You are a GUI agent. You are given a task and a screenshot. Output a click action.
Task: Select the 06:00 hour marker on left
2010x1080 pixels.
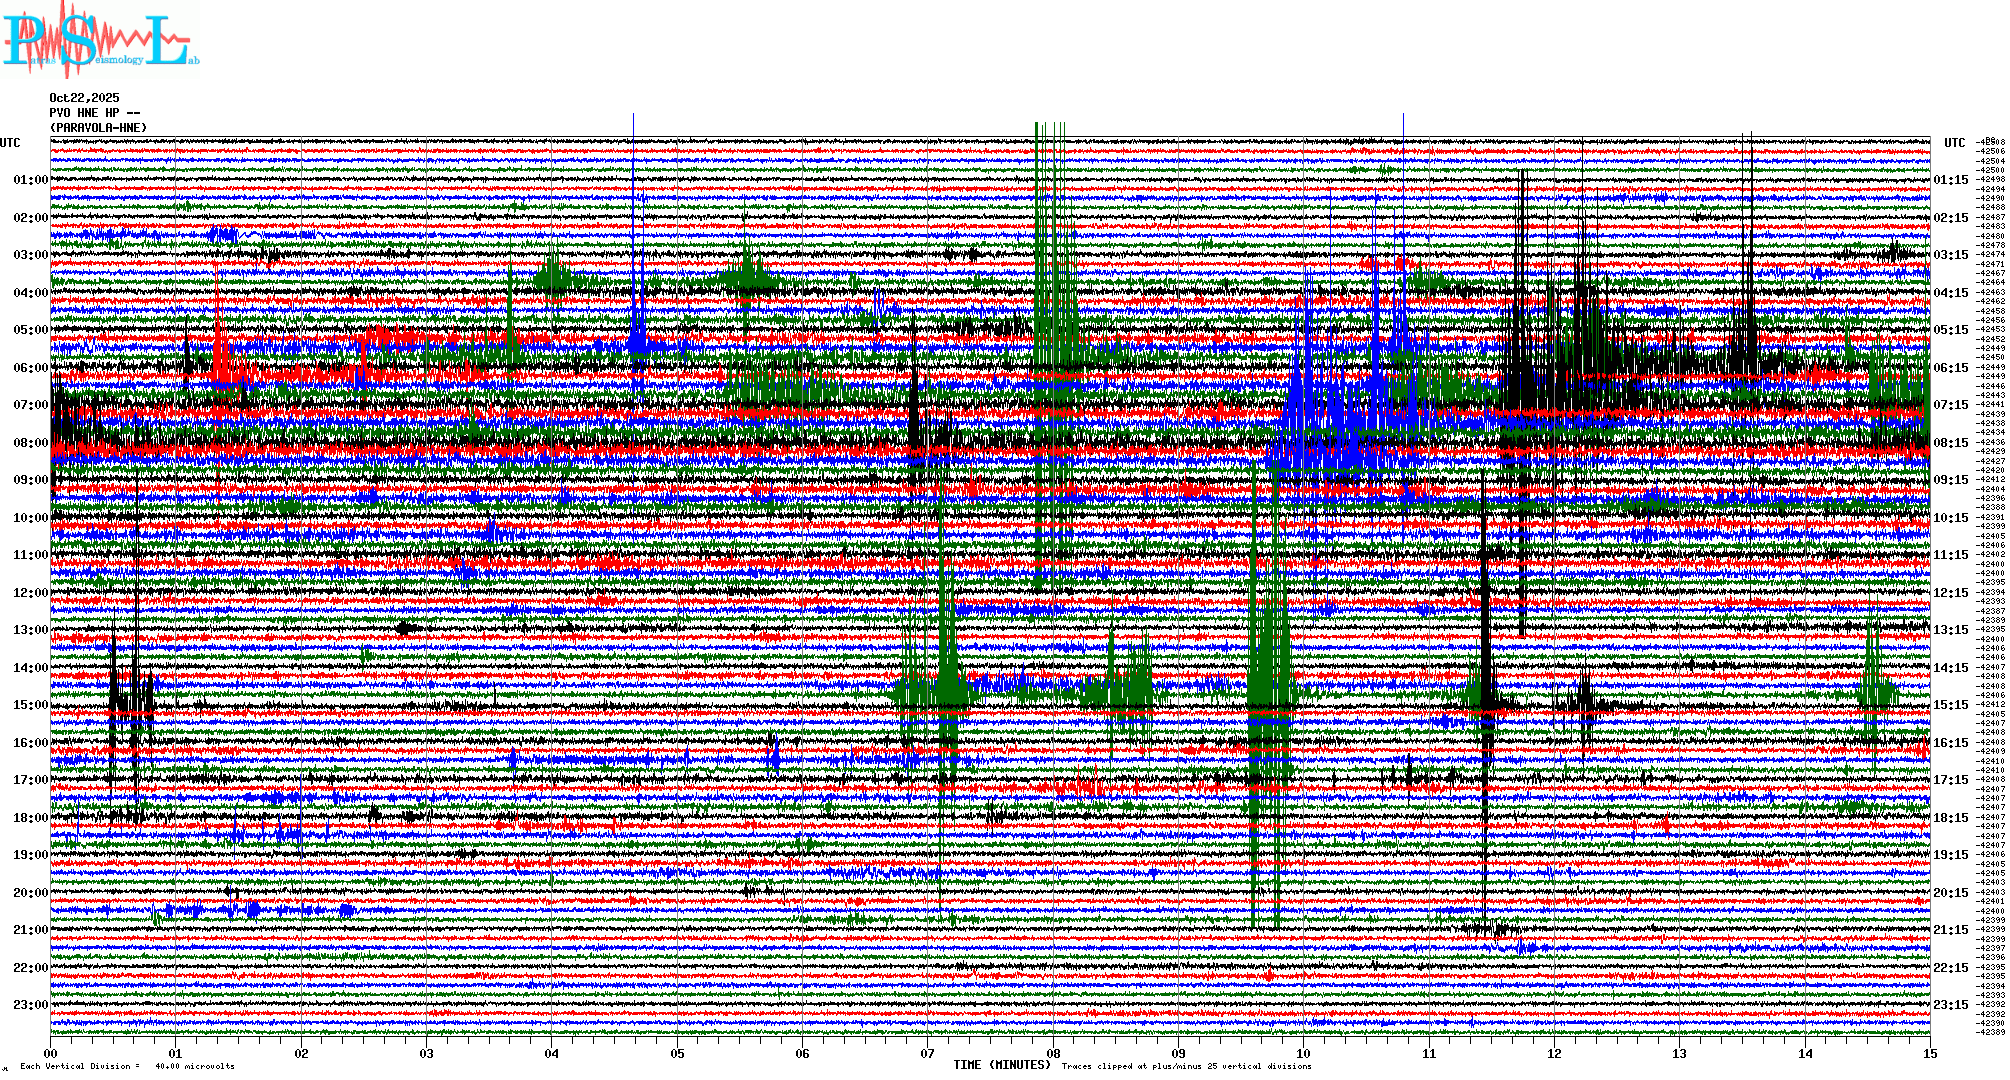30,368
